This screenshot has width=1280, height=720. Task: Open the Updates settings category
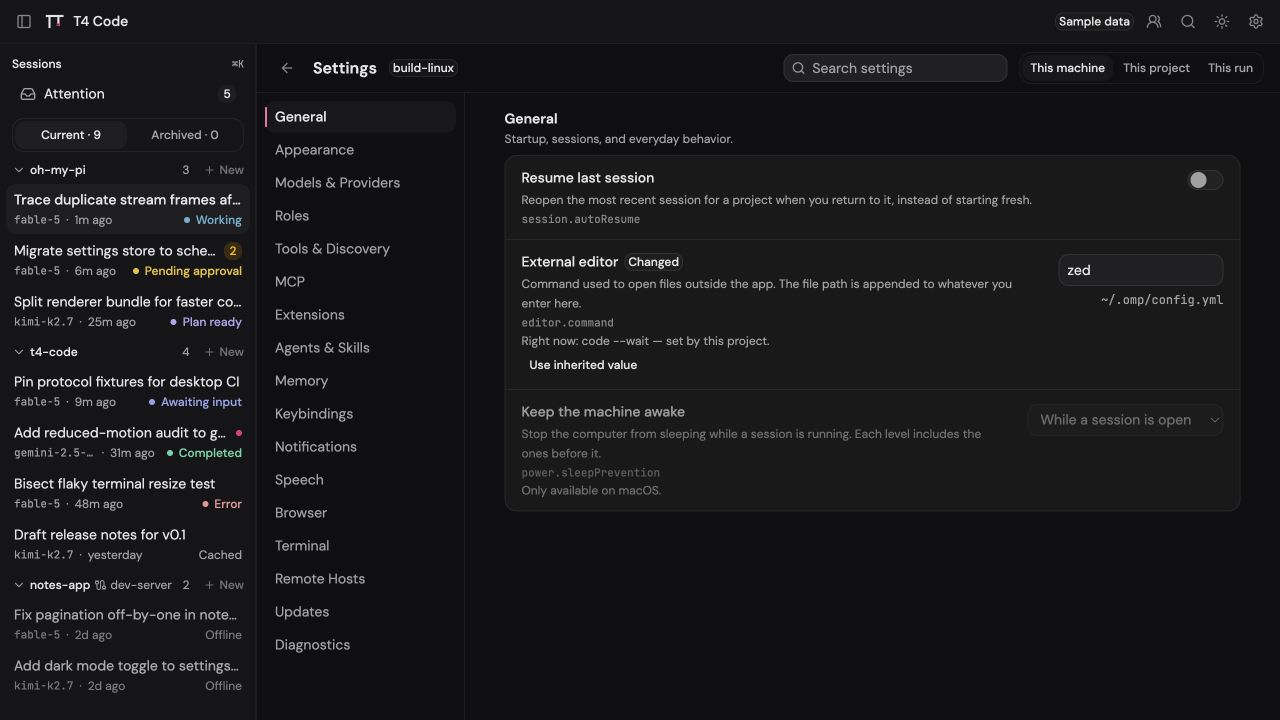pyautogui.click(x=360, y=612)
